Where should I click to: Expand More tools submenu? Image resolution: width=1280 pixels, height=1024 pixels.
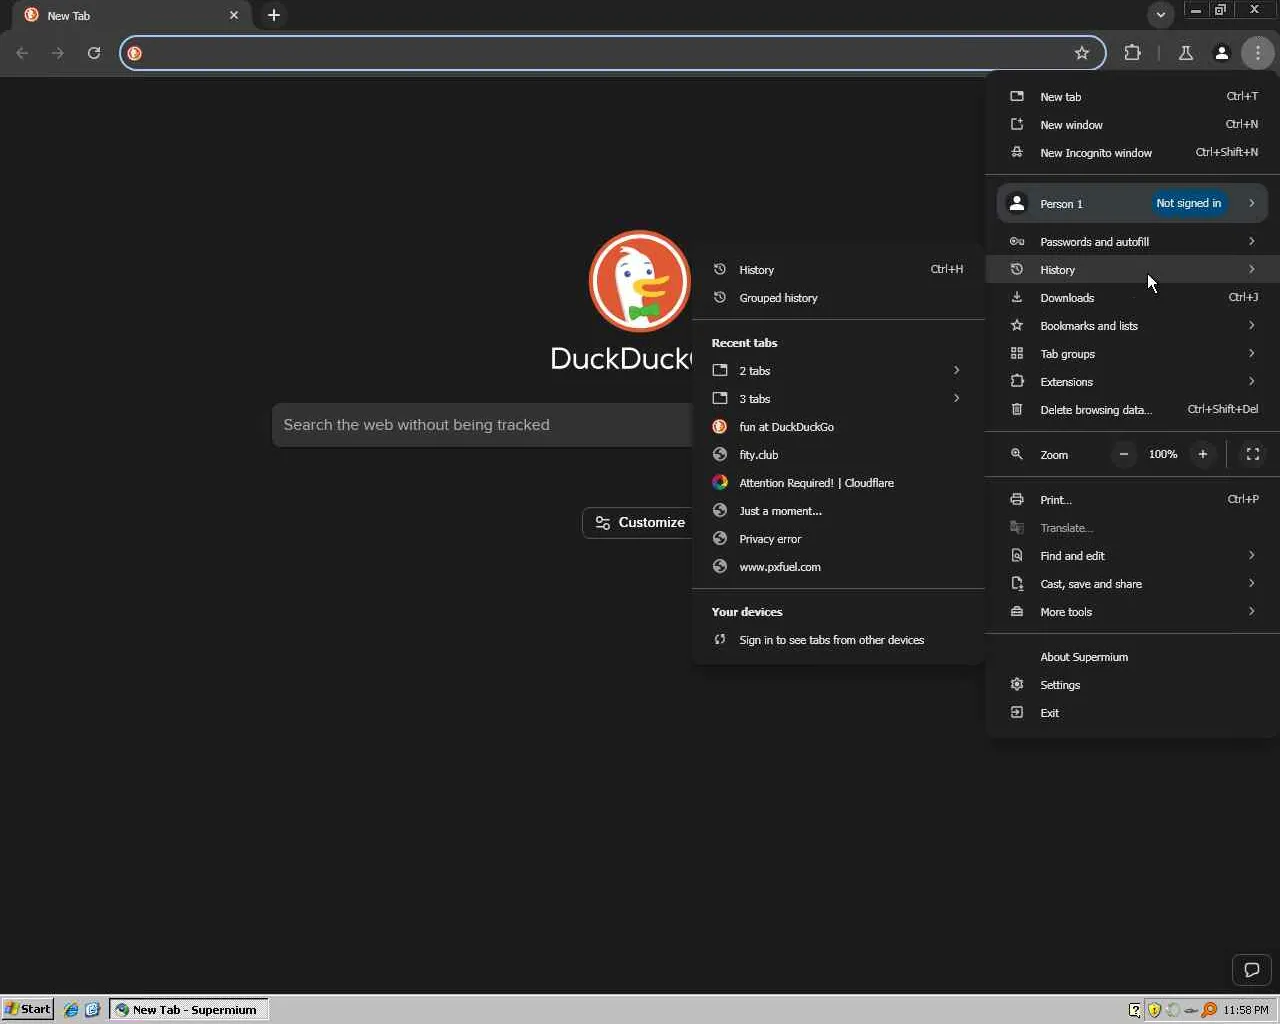pyautogui.click(x=1132, y=612)
